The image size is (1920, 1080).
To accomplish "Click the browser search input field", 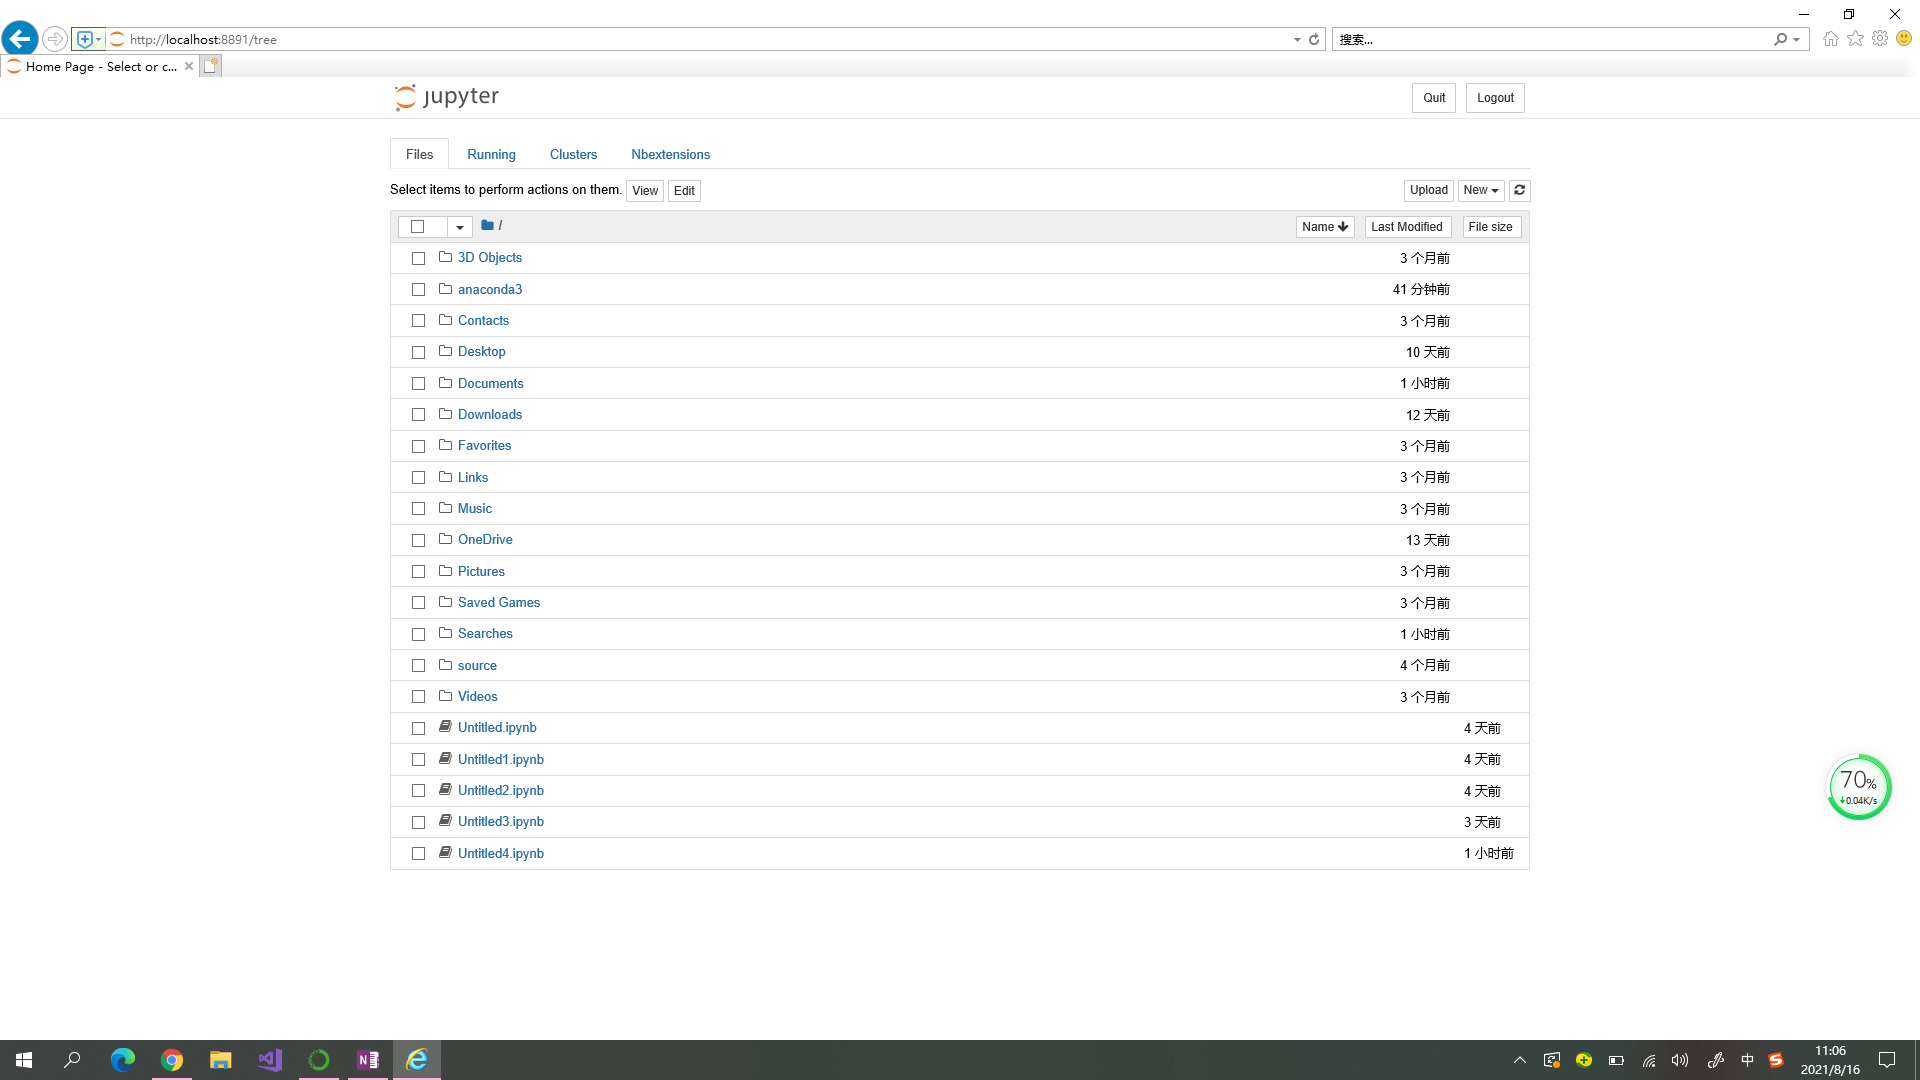I will [1550, 39].
